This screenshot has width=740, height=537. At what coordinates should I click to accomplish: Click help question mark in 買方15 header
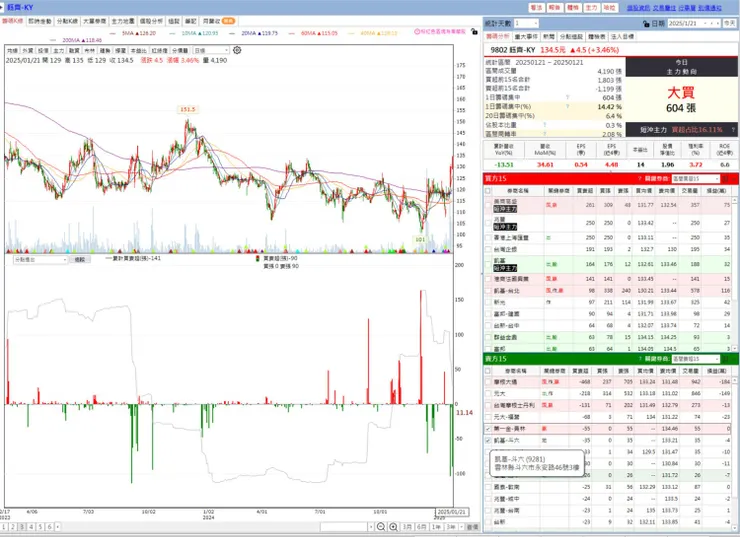640,178
